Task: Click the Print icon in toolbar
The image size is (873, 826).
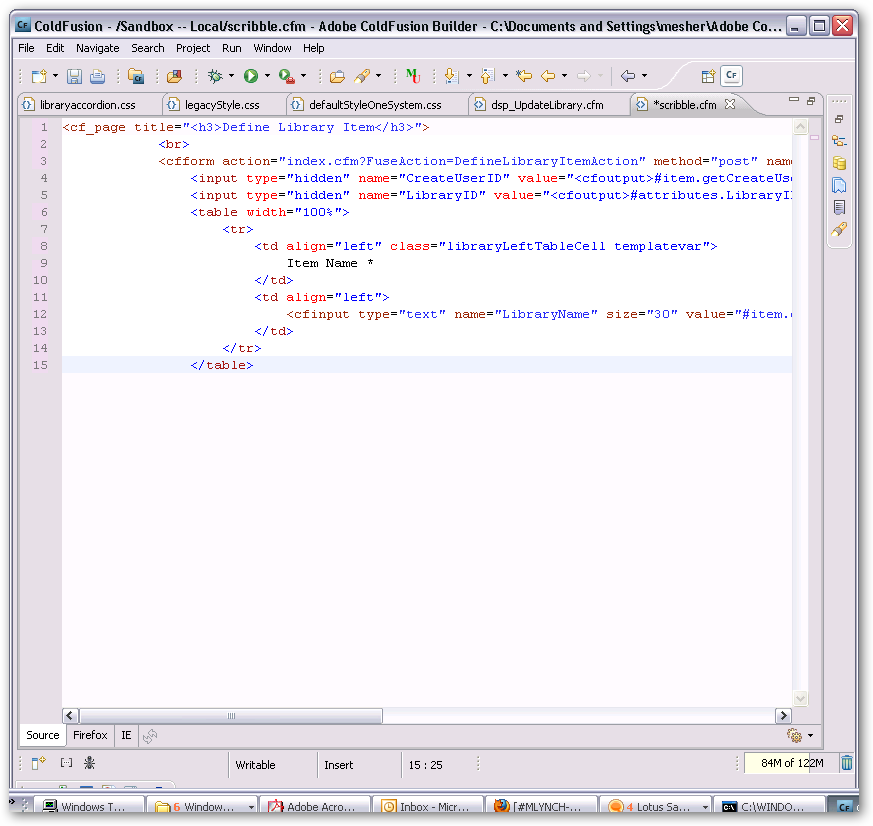Action: point(97,76)
